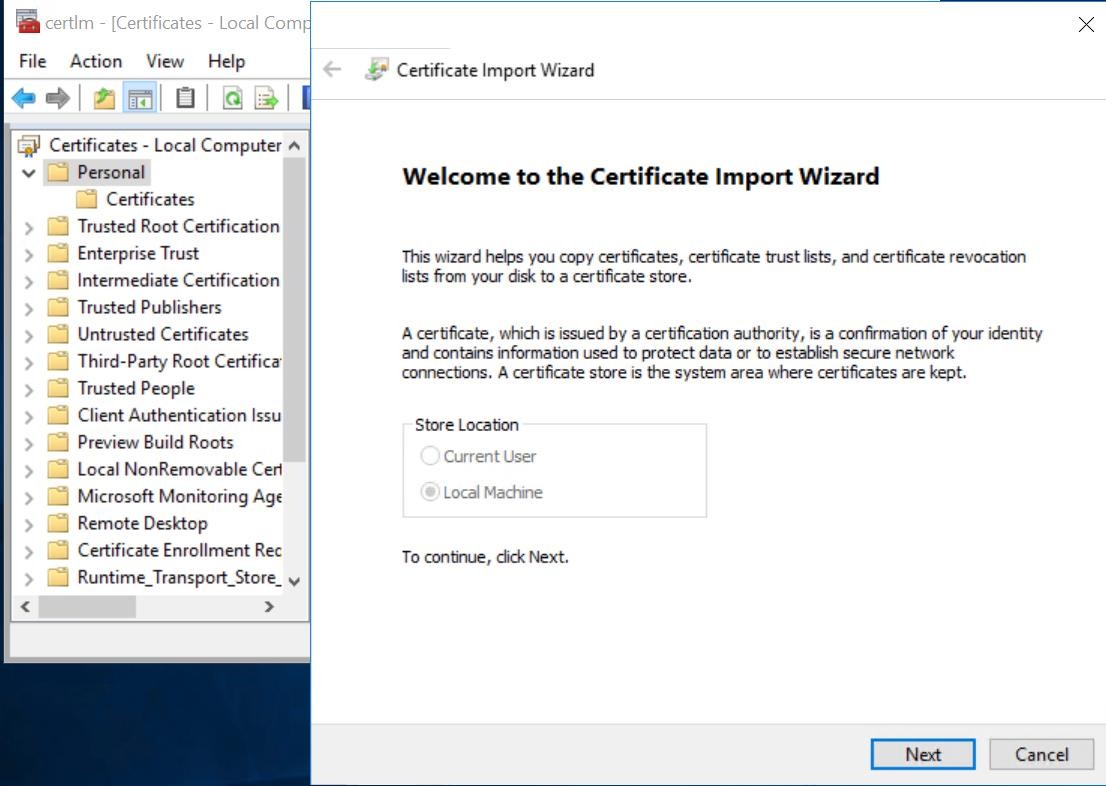Click the Up One Level folder icon
The image size is (1106, 786).
[x=104, y=98]
